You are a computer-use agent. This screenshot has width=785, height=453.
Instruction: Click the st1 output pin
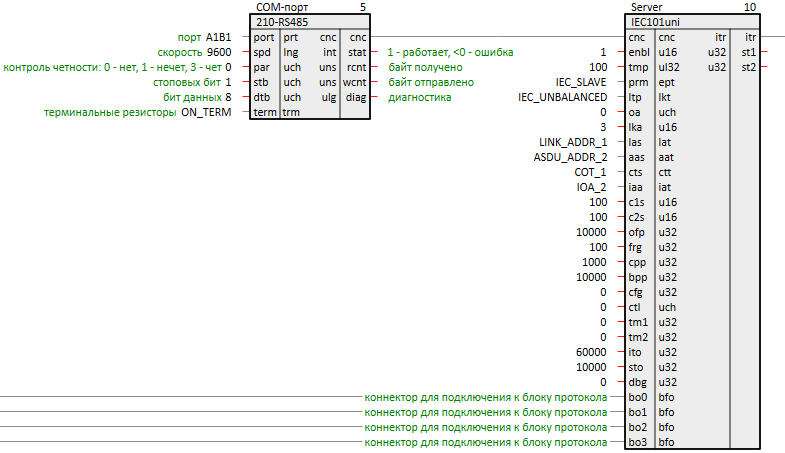[747, 52]
